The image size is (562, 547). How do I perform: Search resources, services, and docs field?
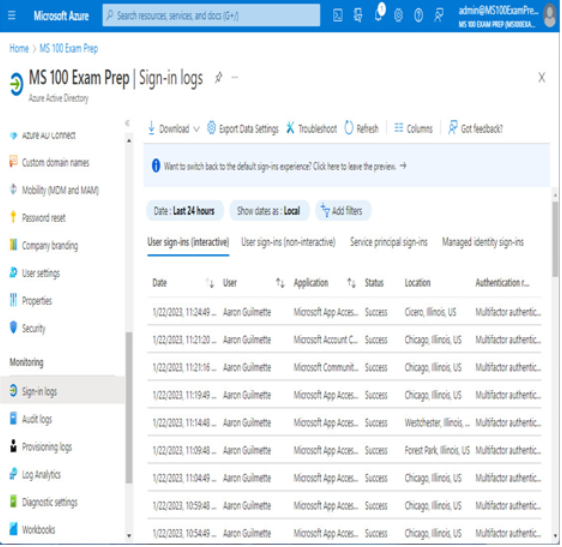[211, 15]
